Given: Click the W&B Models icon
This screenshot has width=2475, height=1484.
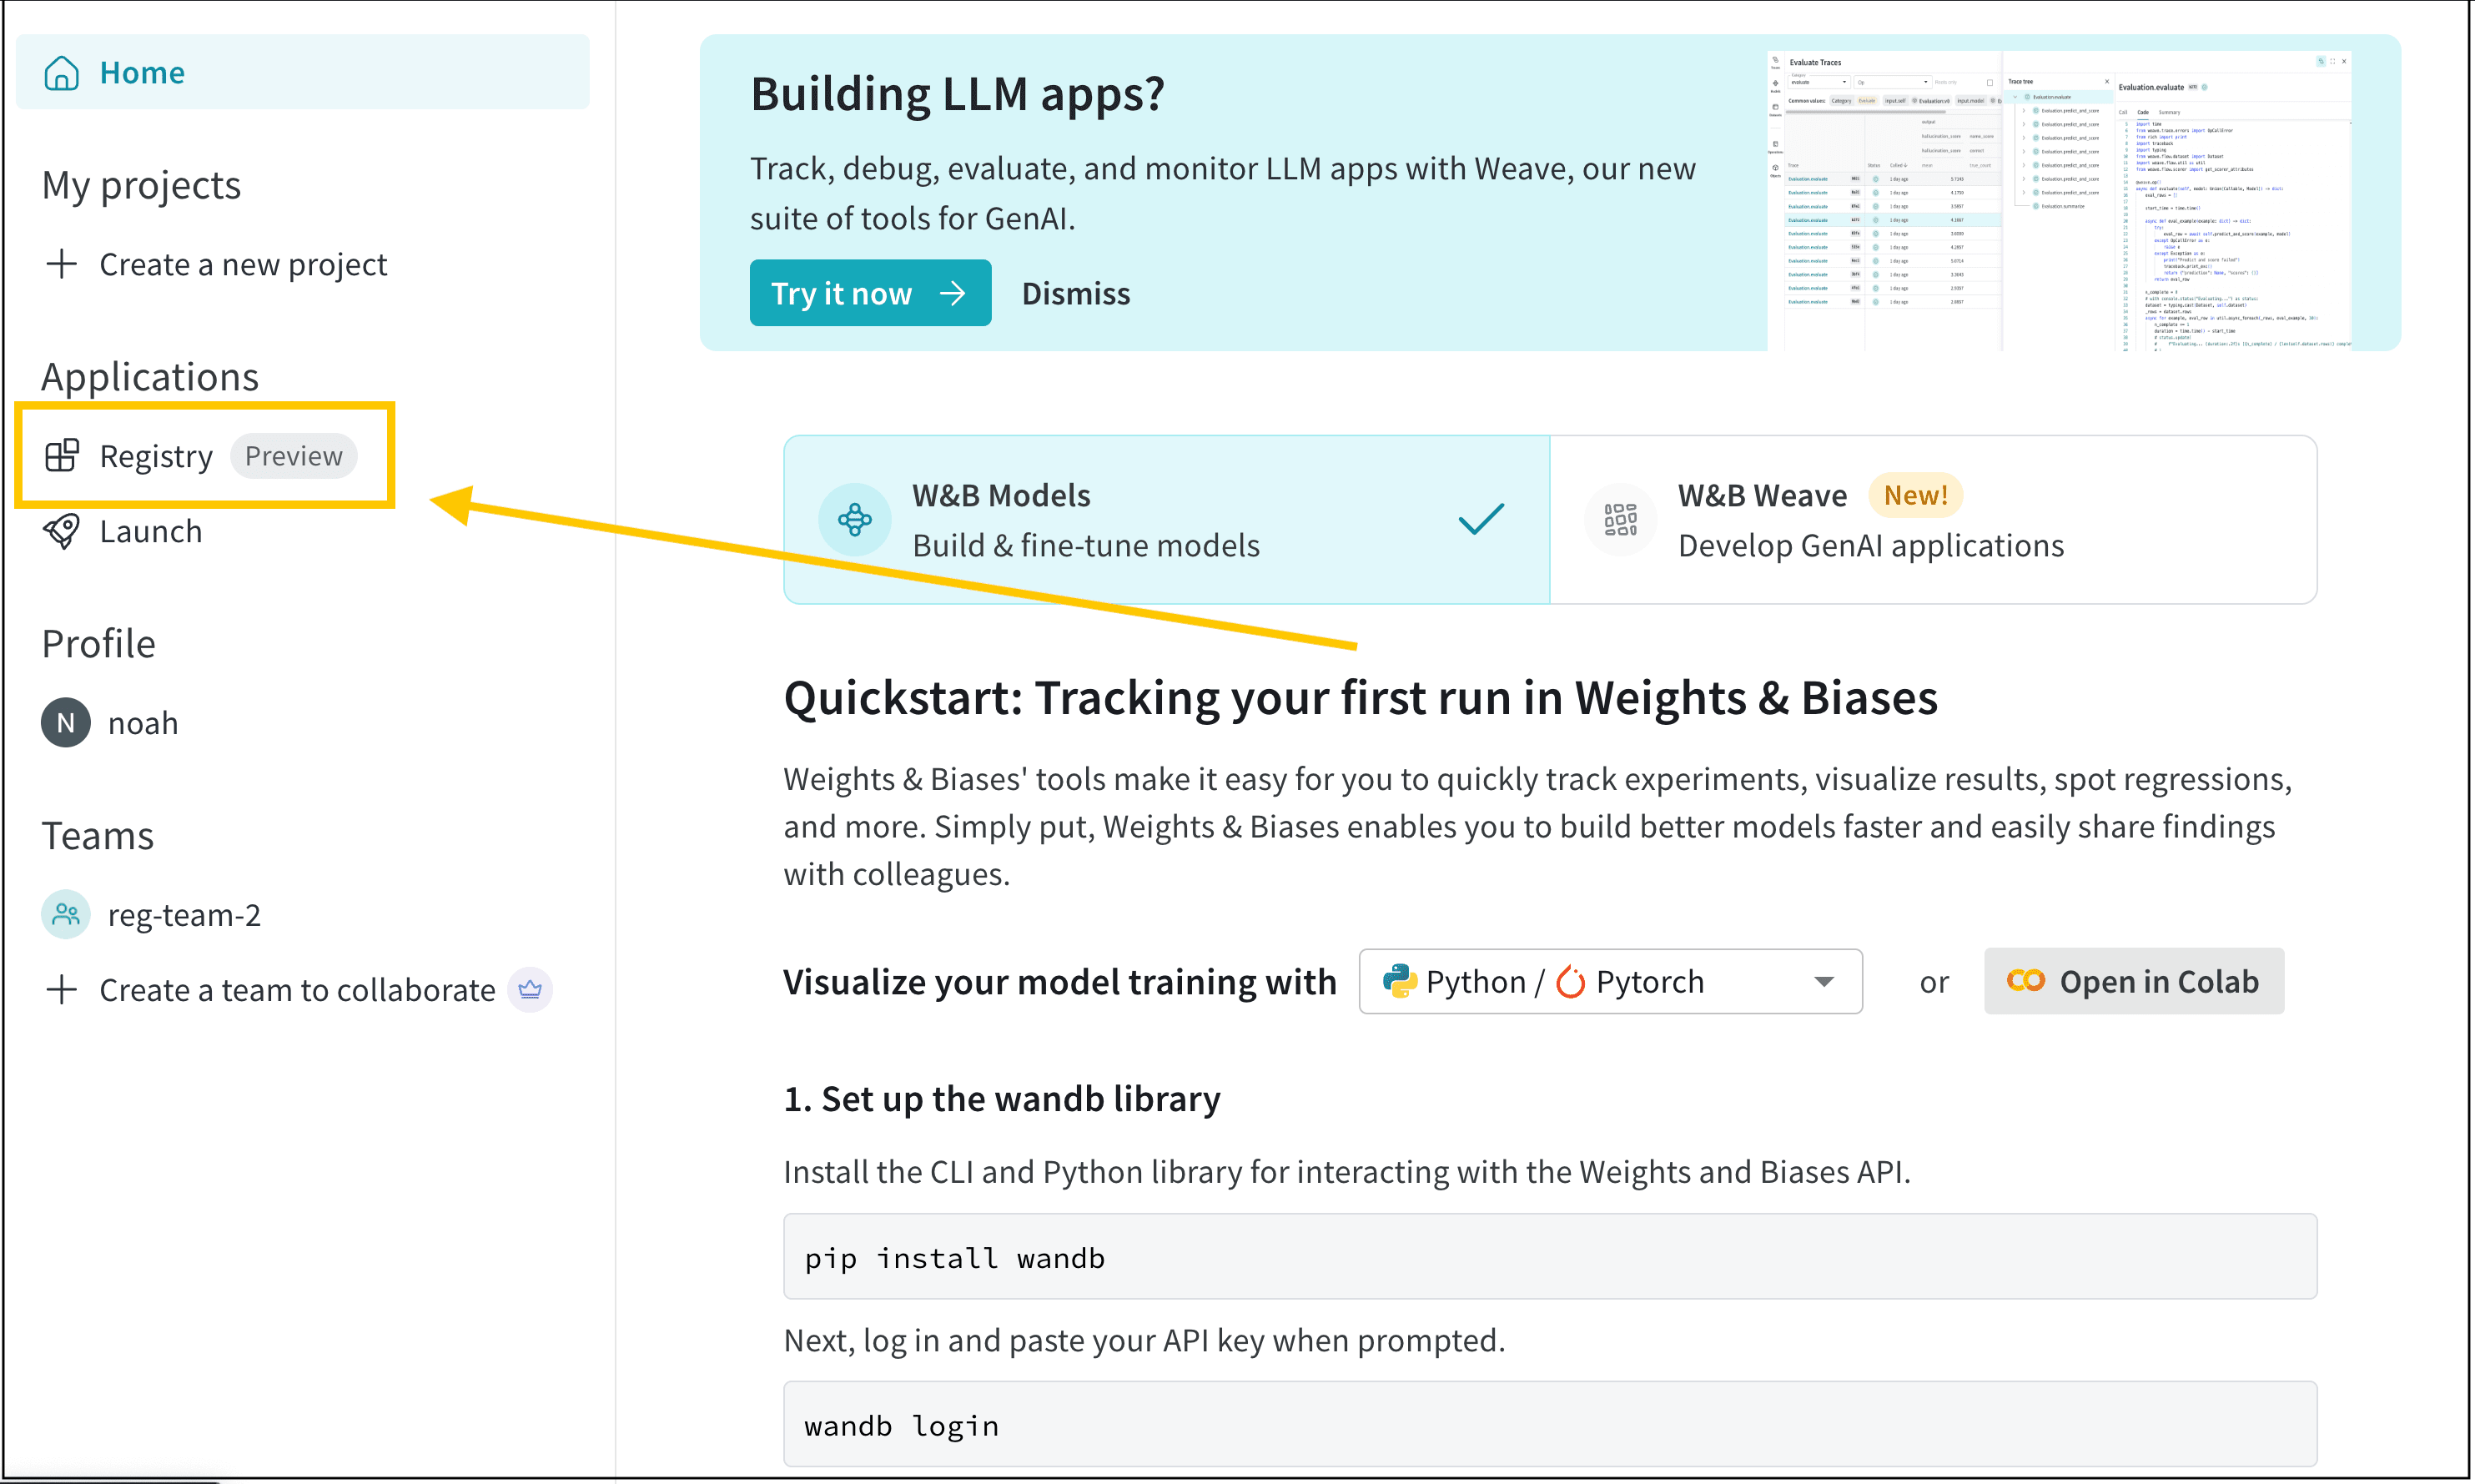Looking at the screenshot, I should tap(855, 520).
